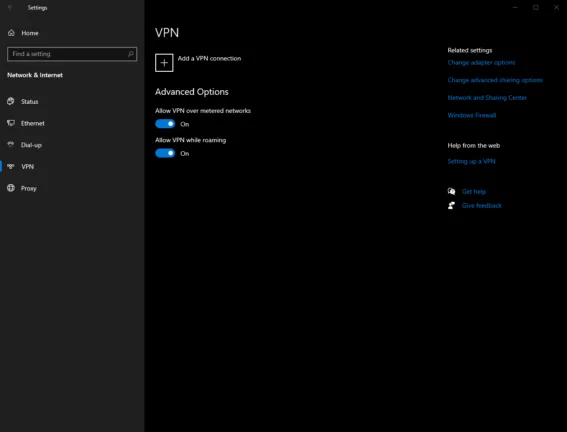Toggle Allow VPN while roaming

click(x=165, y=153)
